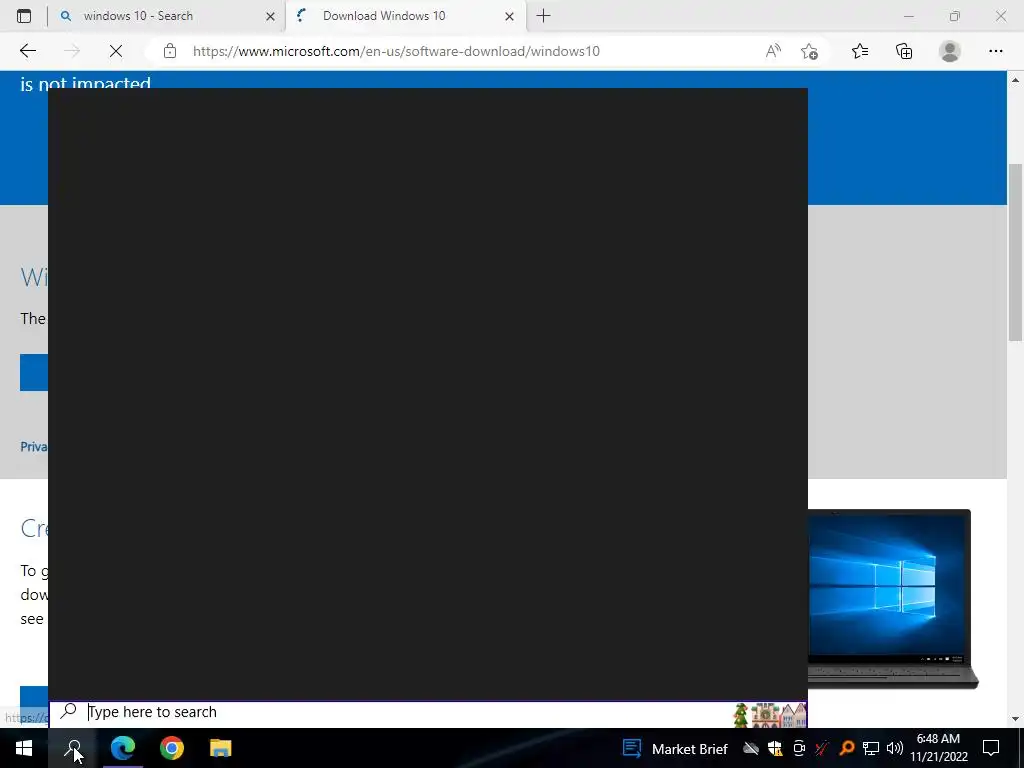Open the Action Center notifications
This screenshot has height=768, width=1024.
pos(991,748)
